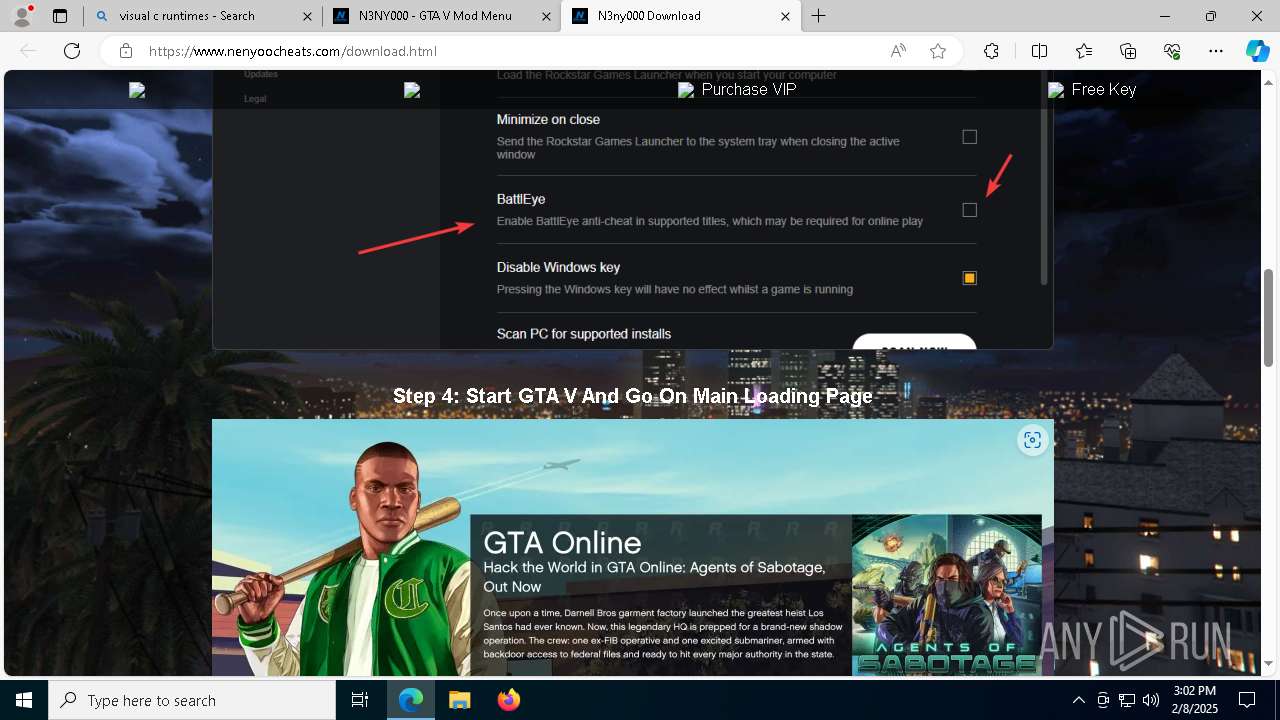Viewport: 1280px width, 720px height.
Task: Click the taskbar search box
Action: [192, 700]
